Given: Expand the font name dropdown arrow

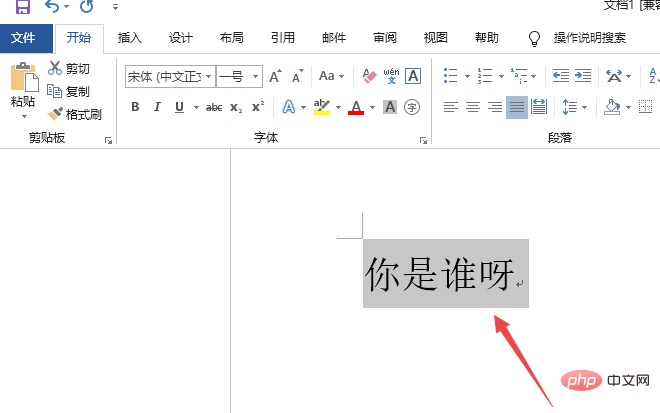Looking at the screenshot, I should coord(209,77).
